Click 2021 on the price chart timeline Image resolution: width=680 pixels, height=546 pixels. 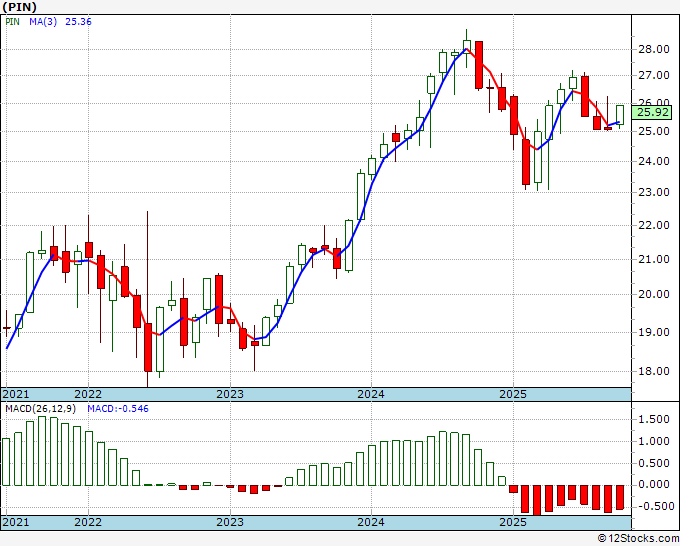[x=16, y=394]
